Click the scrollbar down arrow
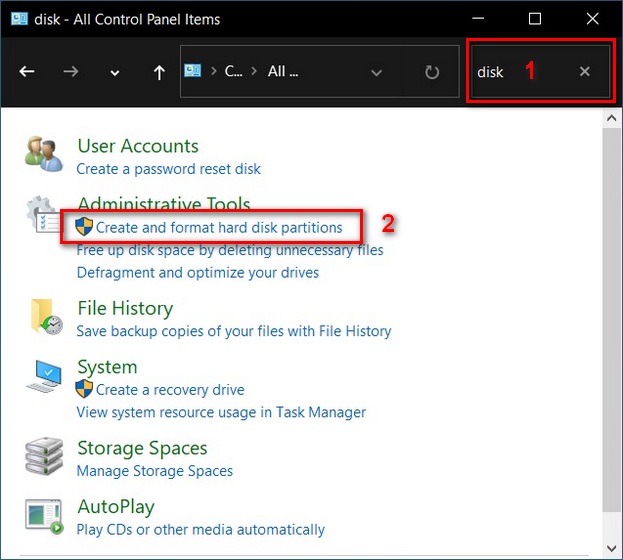The height and width of the screenshot is (560, 623). tap(611, 548)
